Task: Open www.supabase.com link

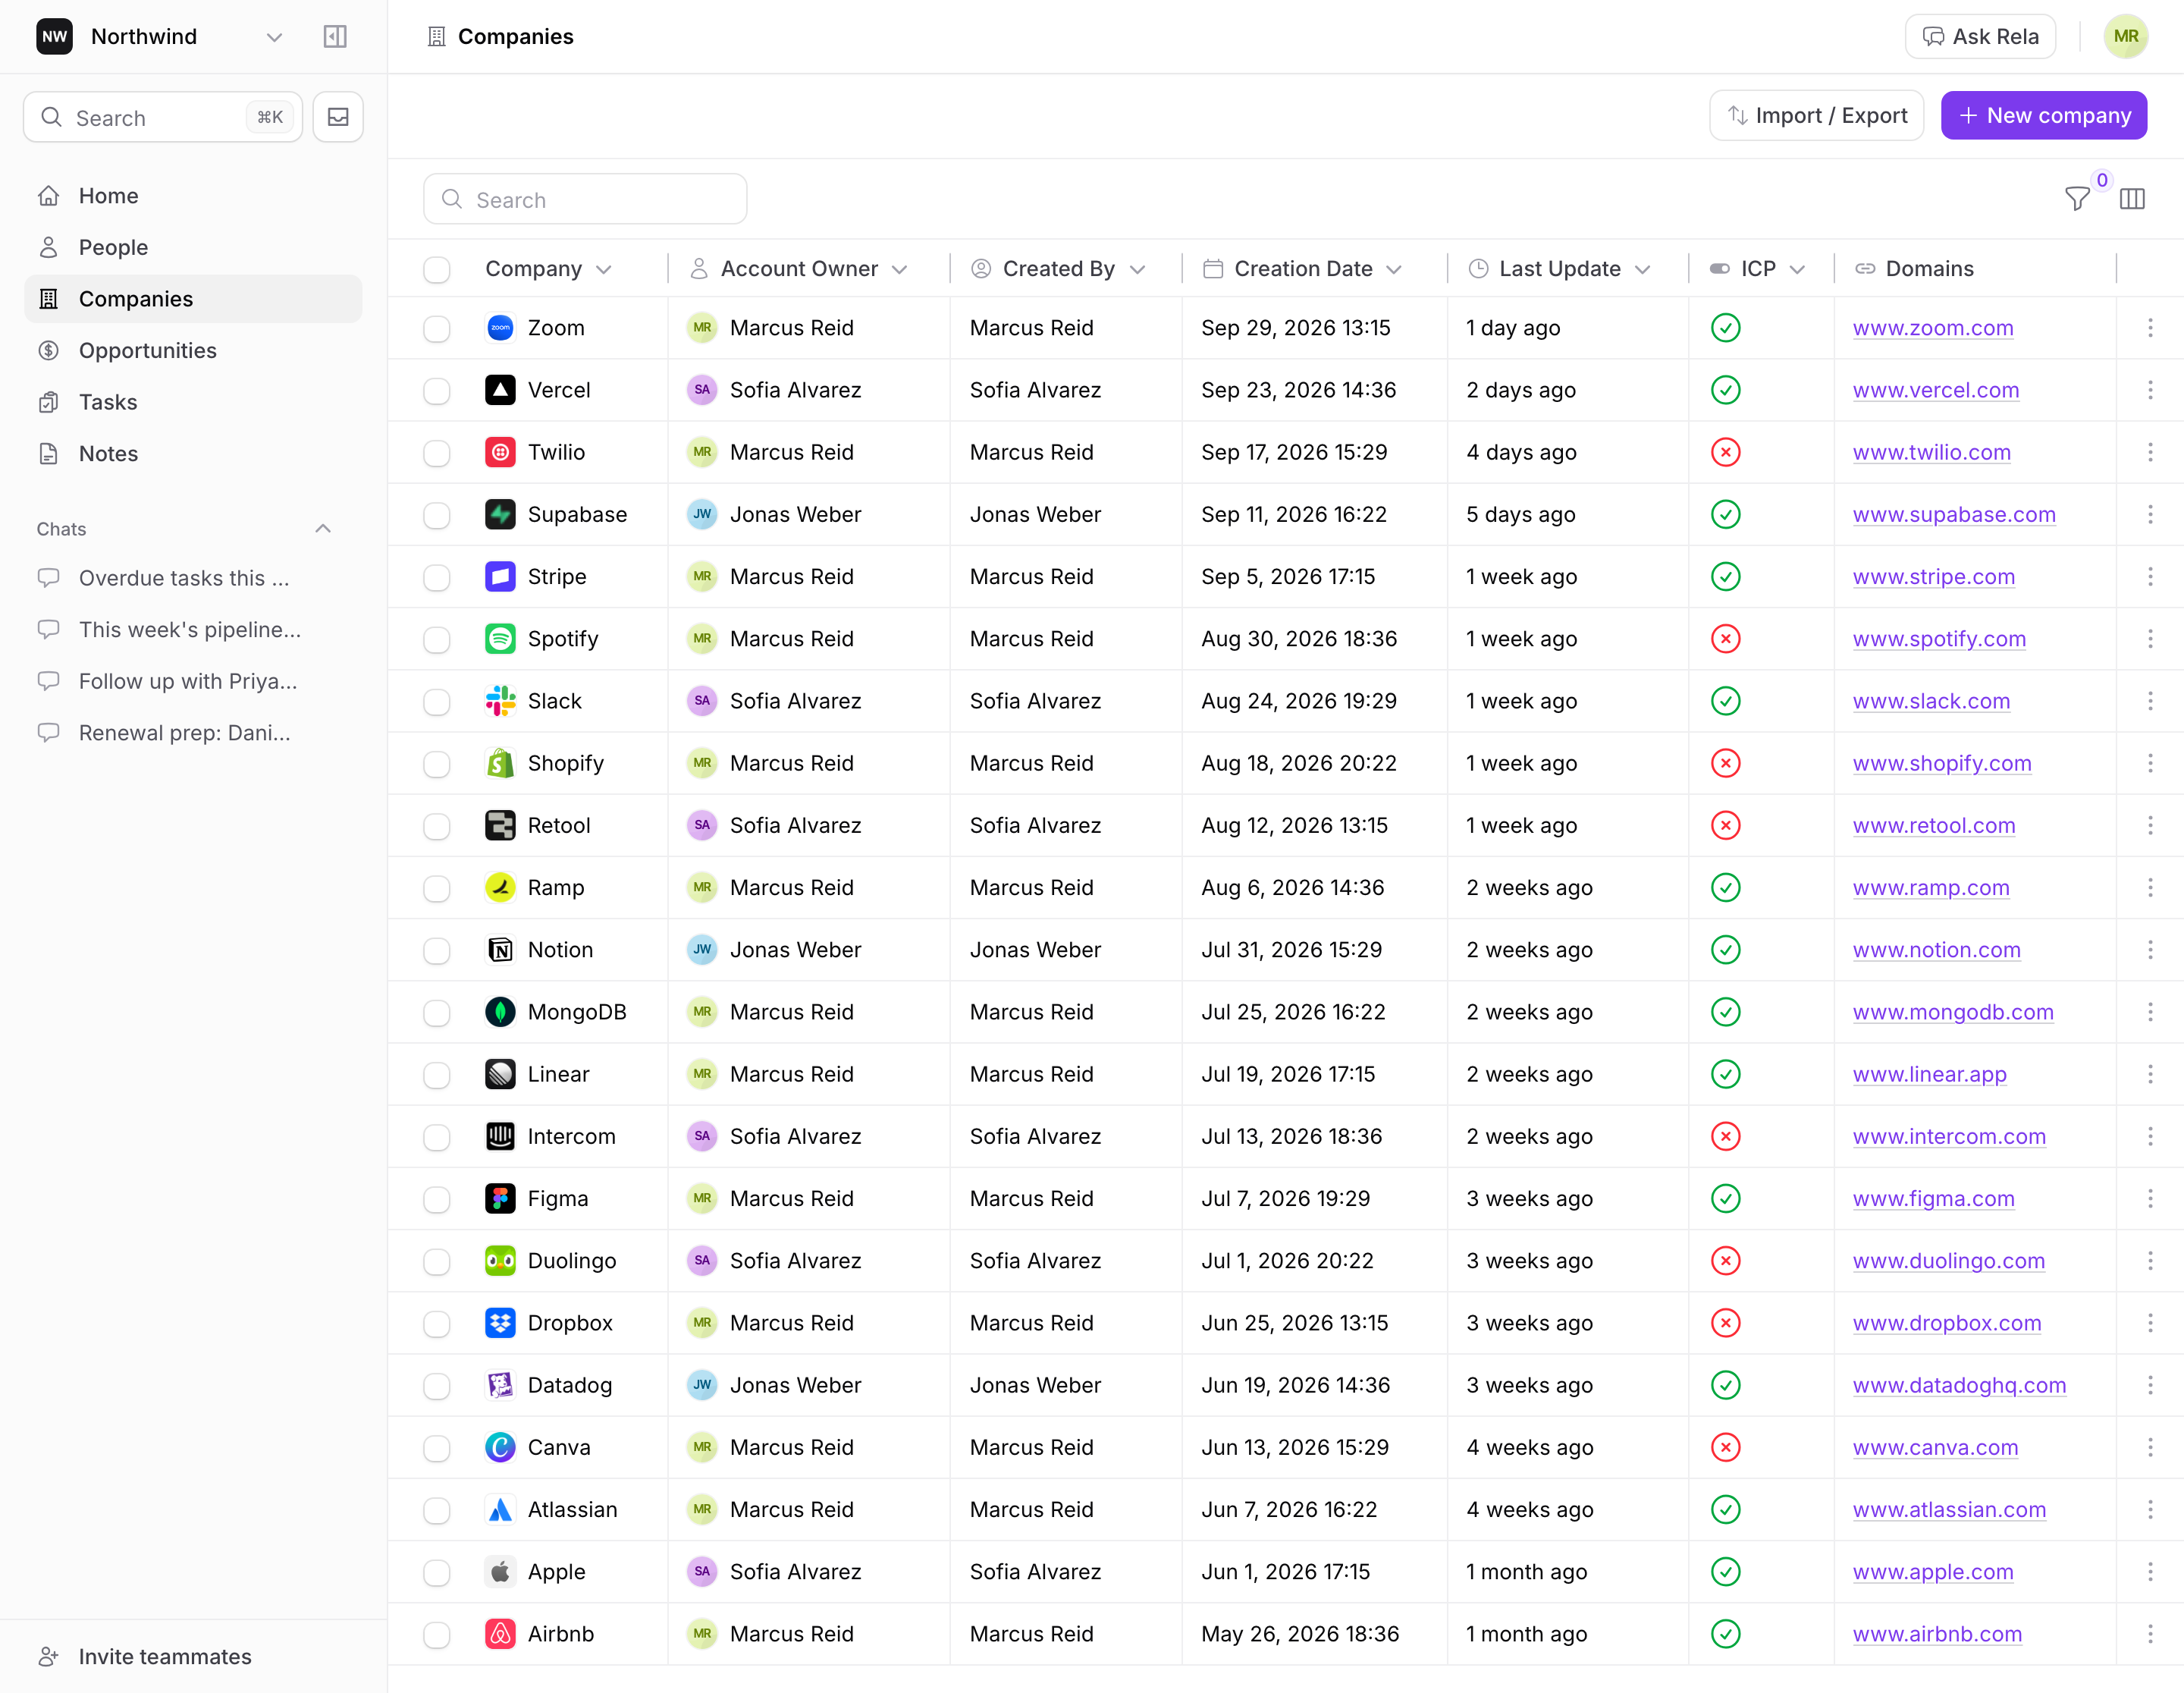Action: coord(1953,515)
